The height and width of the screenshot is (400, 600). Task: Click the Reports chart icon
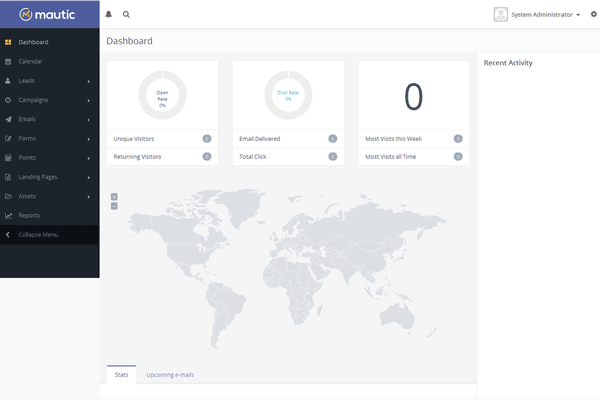click(8, 215)
